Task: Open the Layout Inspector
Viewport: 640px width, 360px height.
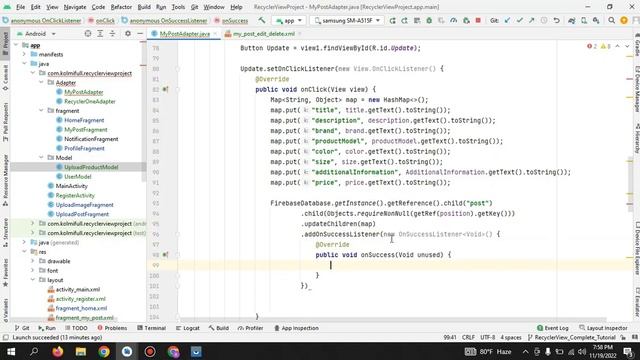Action: [x=603, y=328]
